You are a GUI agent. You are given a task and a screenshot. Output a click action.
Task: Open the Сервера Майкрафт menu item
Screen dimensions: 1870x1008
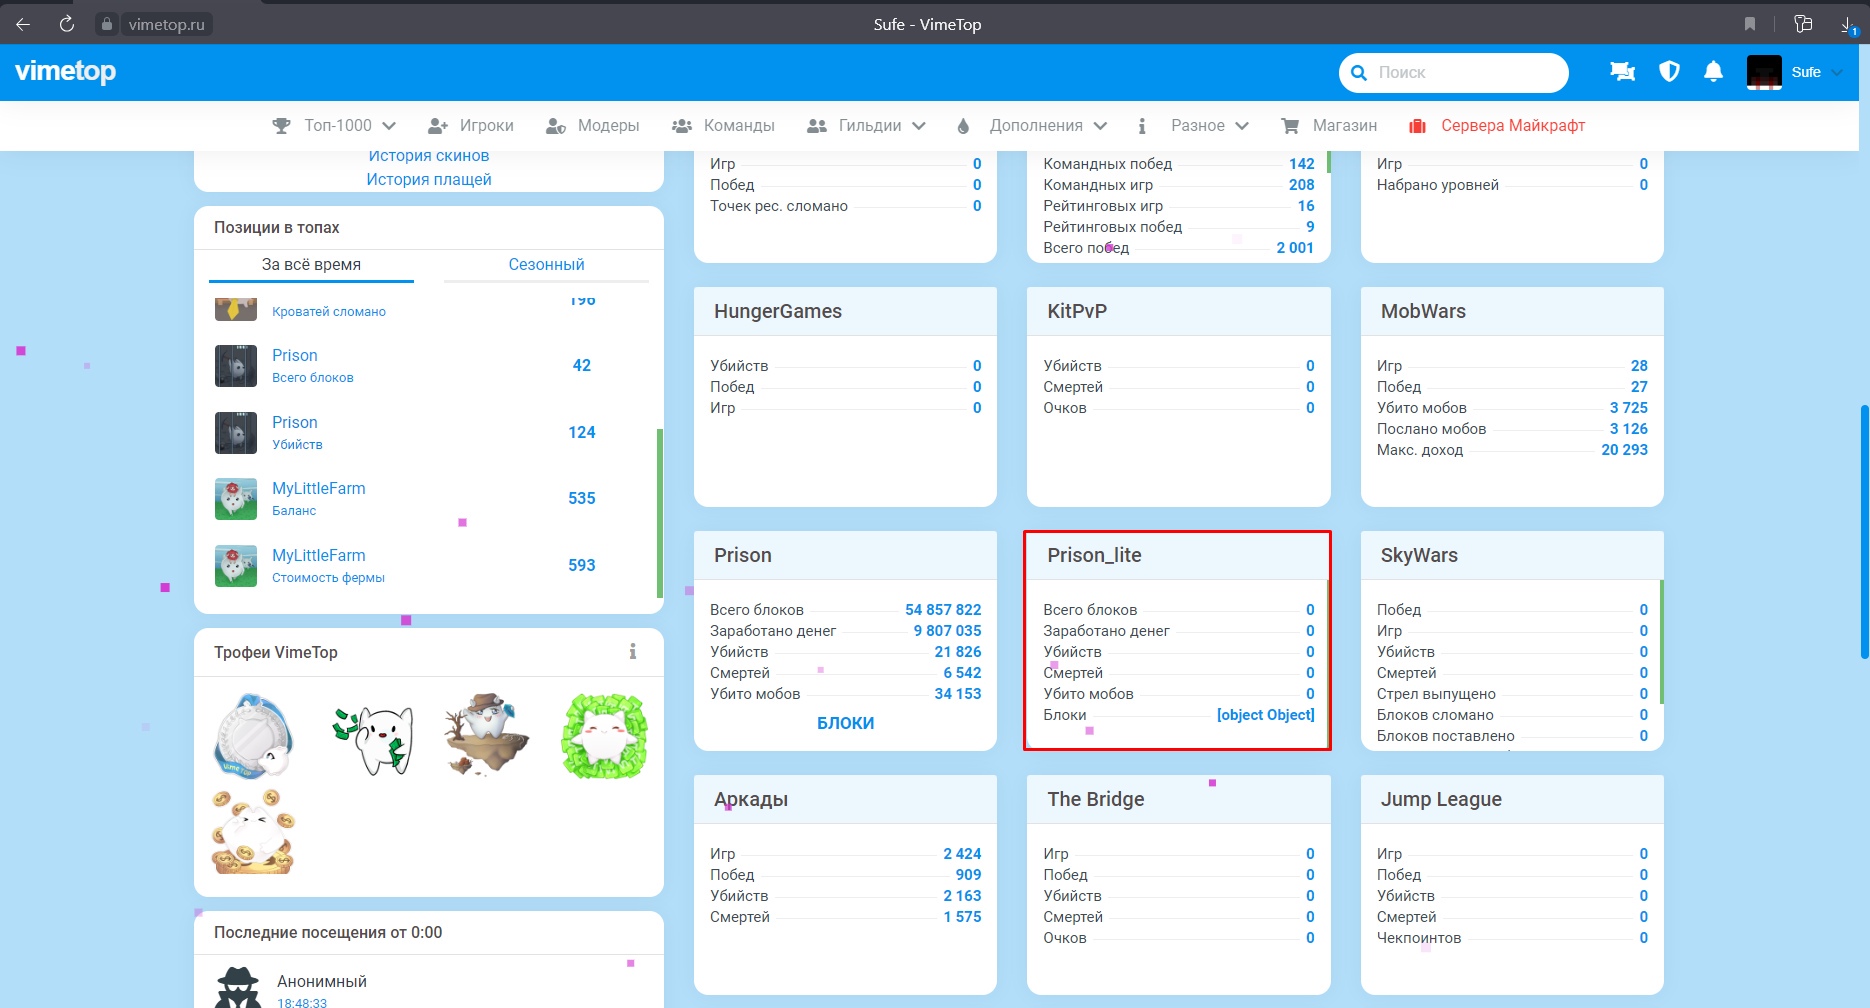pos(1498,126)
